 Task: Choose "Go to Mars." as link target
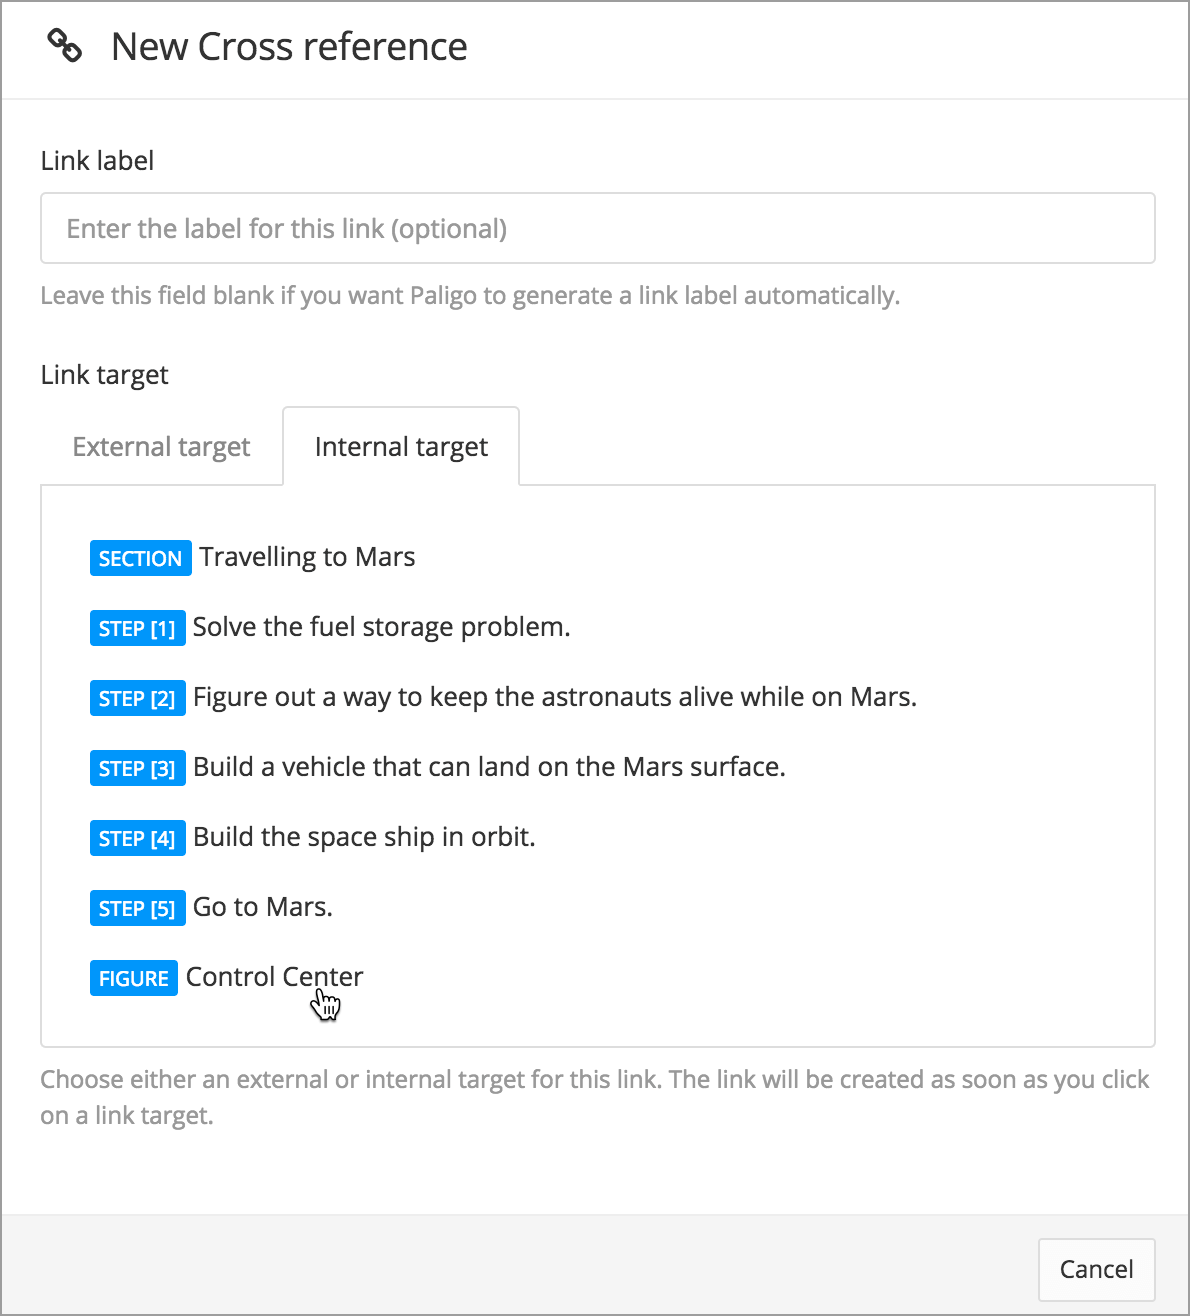tap(262, 907)
